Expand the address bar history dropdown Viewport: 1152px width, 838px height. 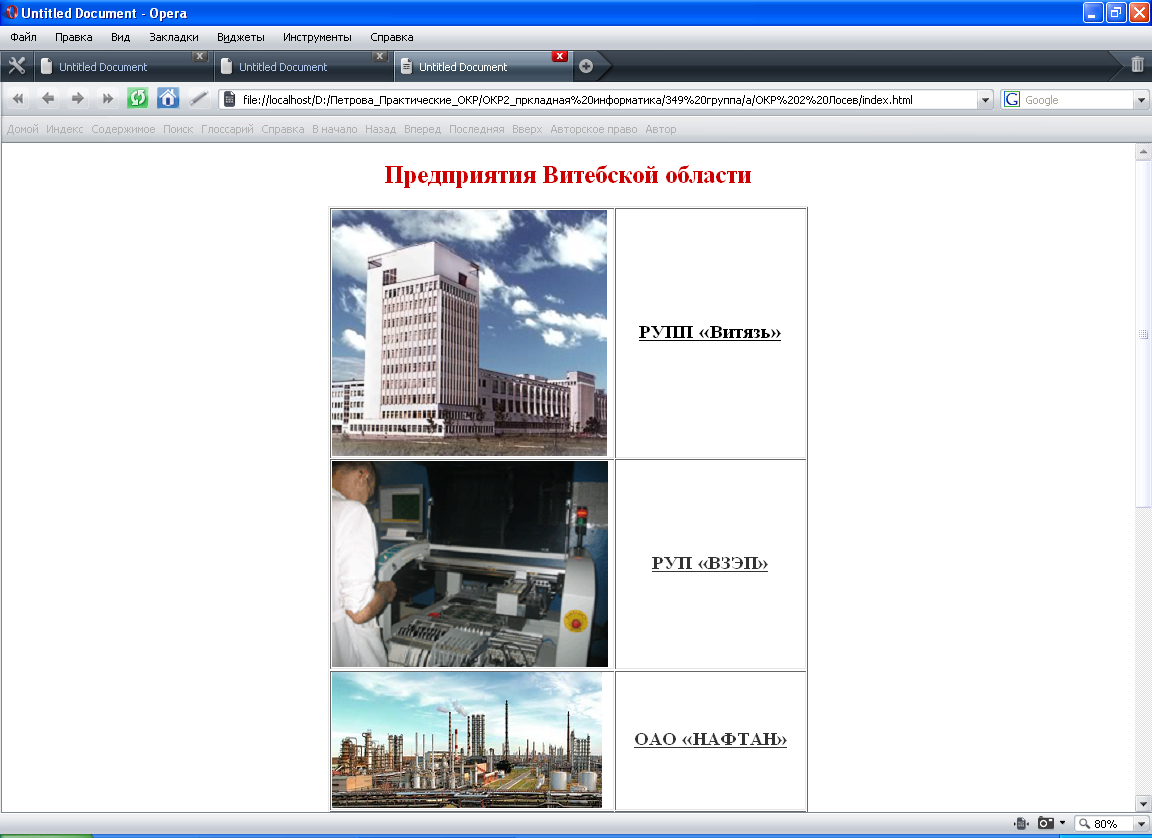(x=985, y=100)
